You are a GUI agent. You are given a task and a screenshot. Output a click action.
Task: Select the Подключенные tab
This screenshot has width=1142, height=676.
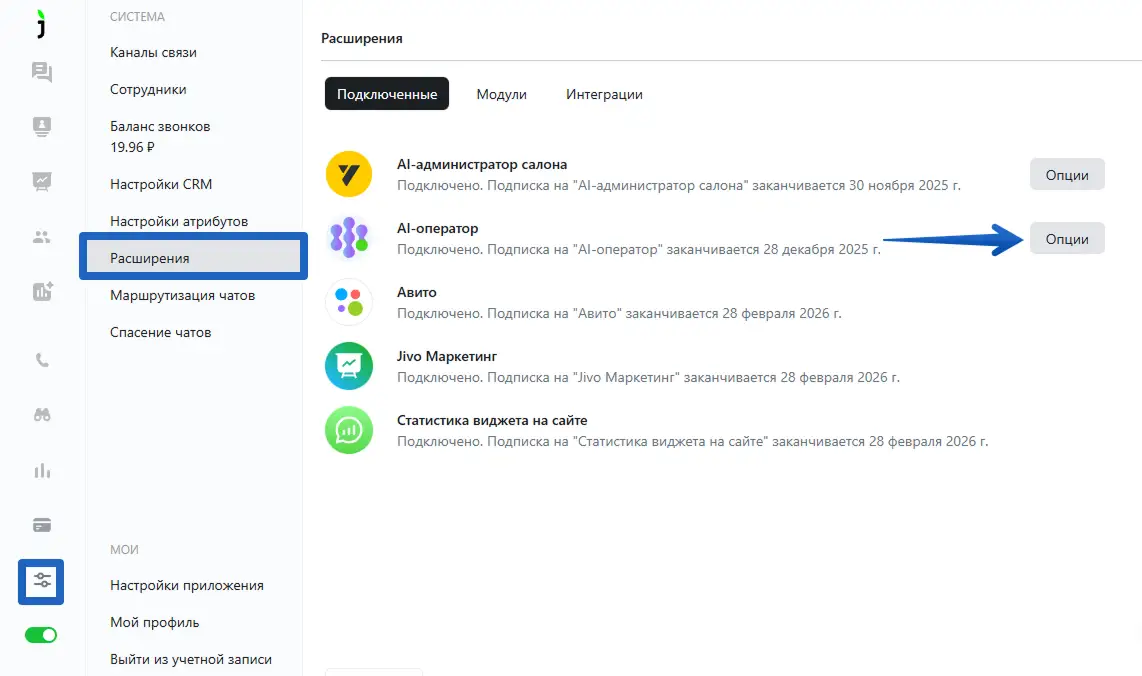(x=387, y=94)
